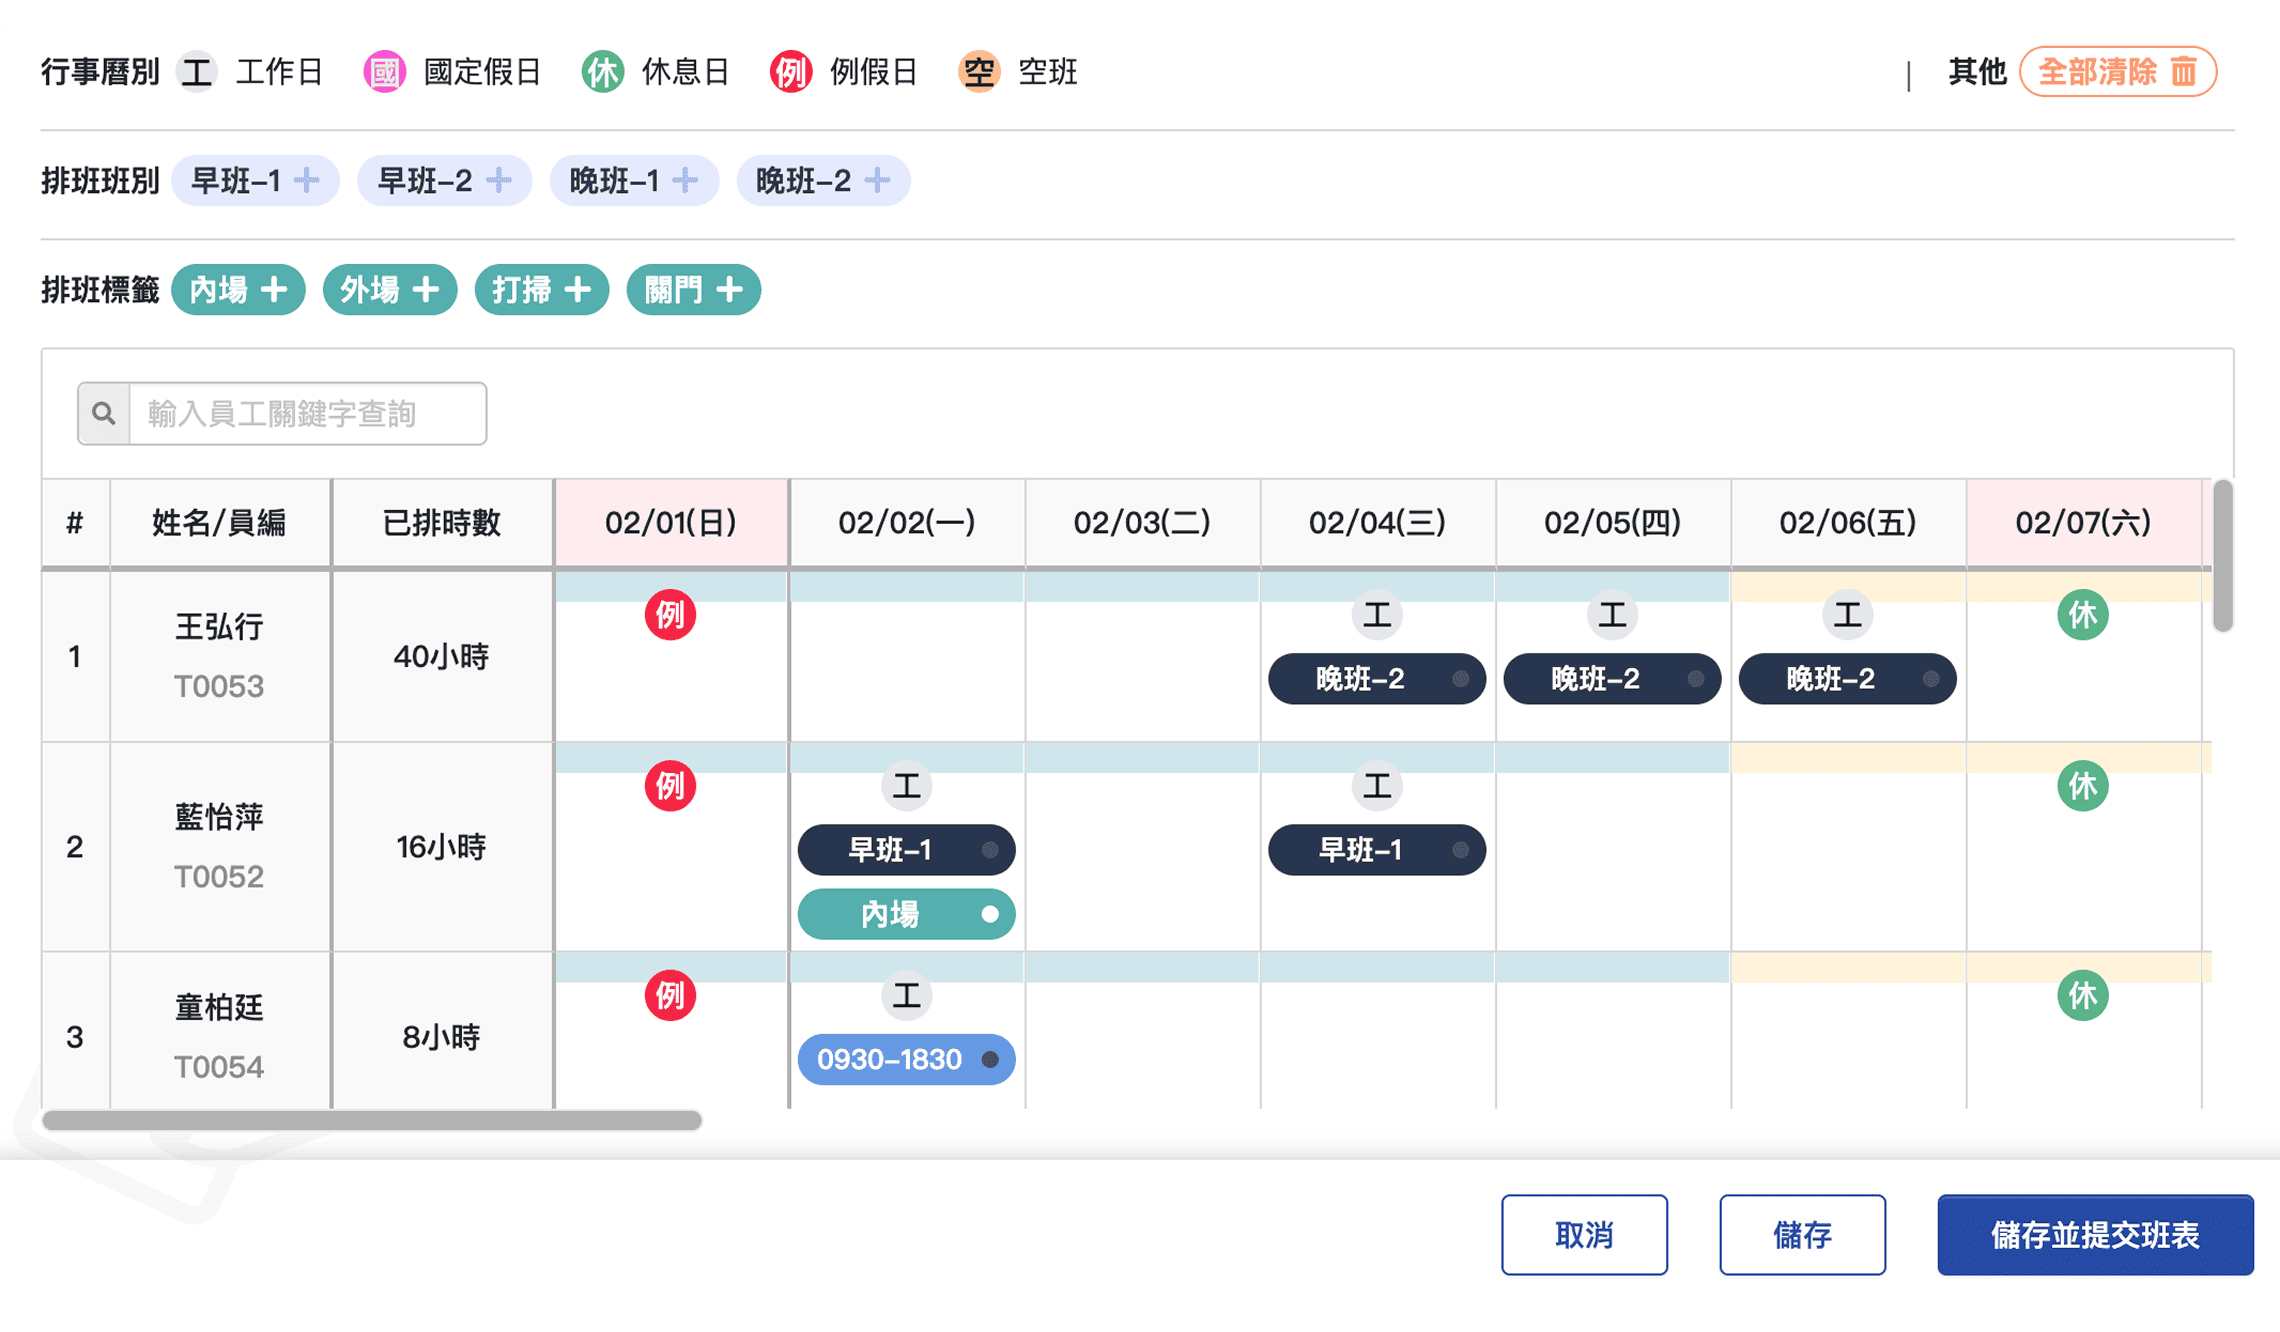
Task: Click the horizontal scrollbar under the table
Action: (371, 1120)
